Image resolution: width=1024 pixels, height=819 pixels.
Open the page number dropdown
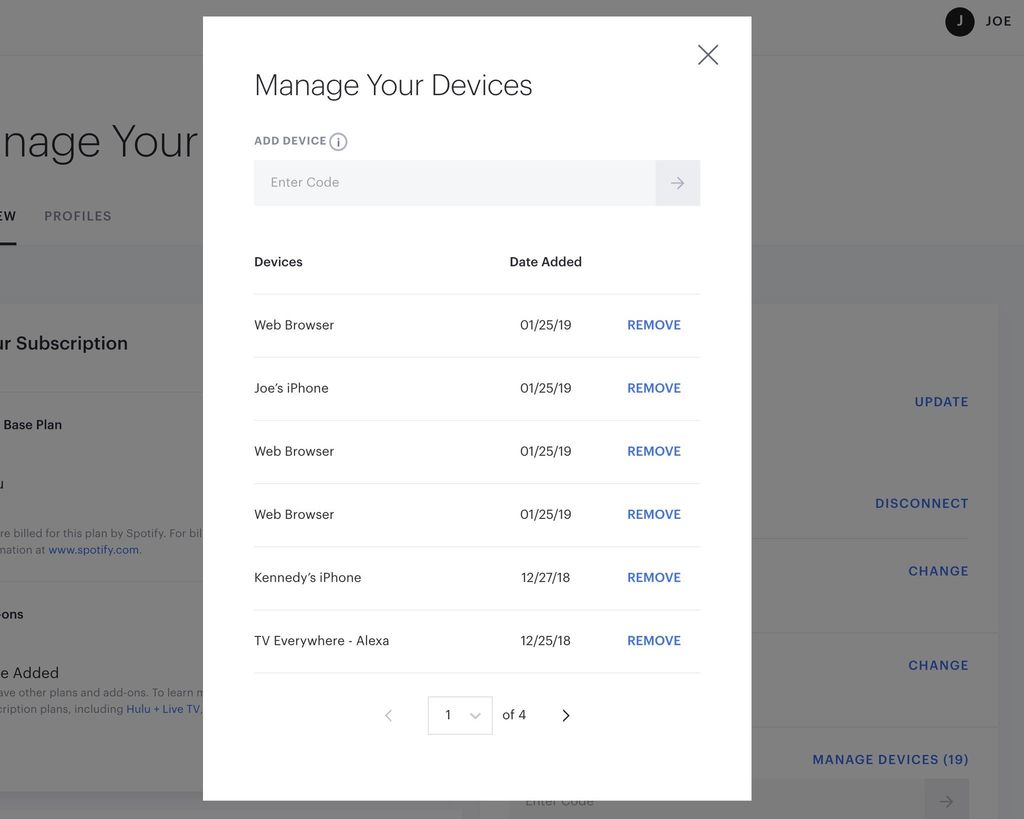459,715
